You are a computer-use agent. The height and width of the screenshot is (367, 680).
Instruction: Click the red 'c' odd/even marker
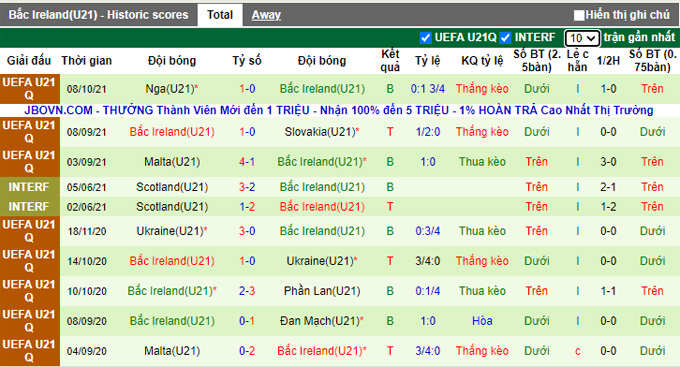point(577,351)
